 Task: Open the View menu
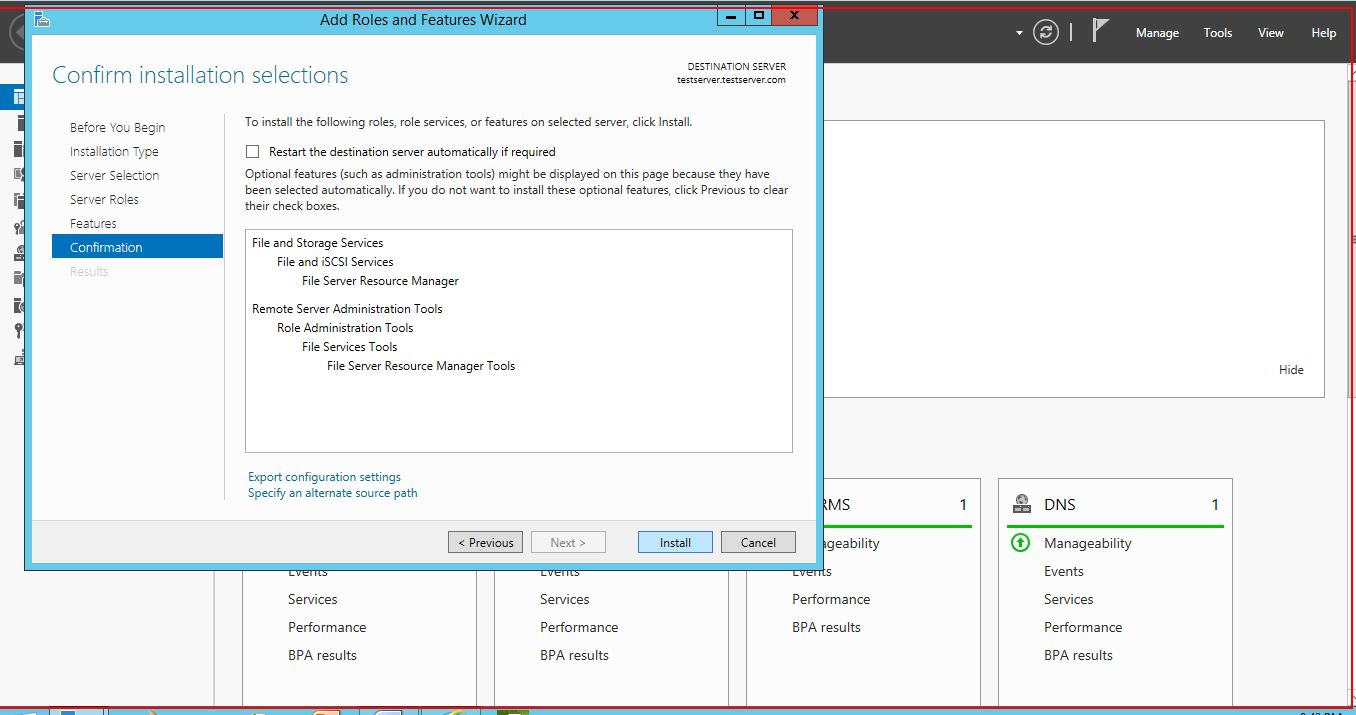click(1270, 33)
